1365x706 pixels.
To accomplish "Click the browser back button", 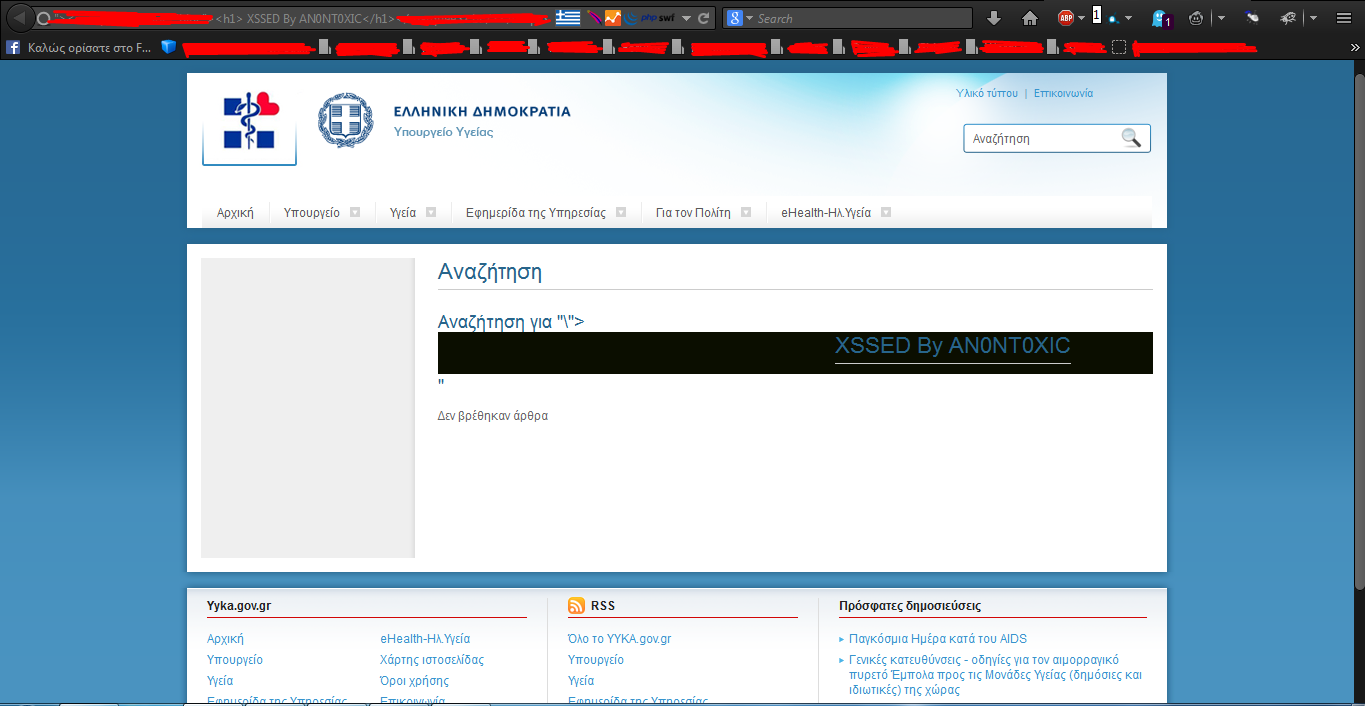I will pyautogui.click(x=19, y=18).
